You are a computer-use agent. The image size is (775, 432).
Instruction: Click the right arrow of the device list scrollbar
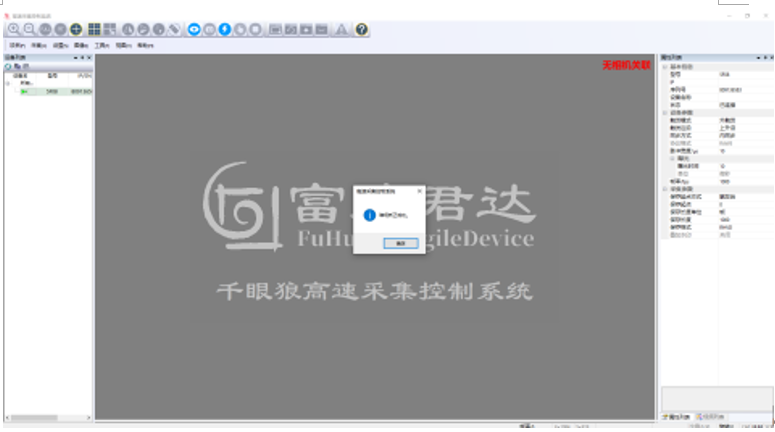point(88,418)
